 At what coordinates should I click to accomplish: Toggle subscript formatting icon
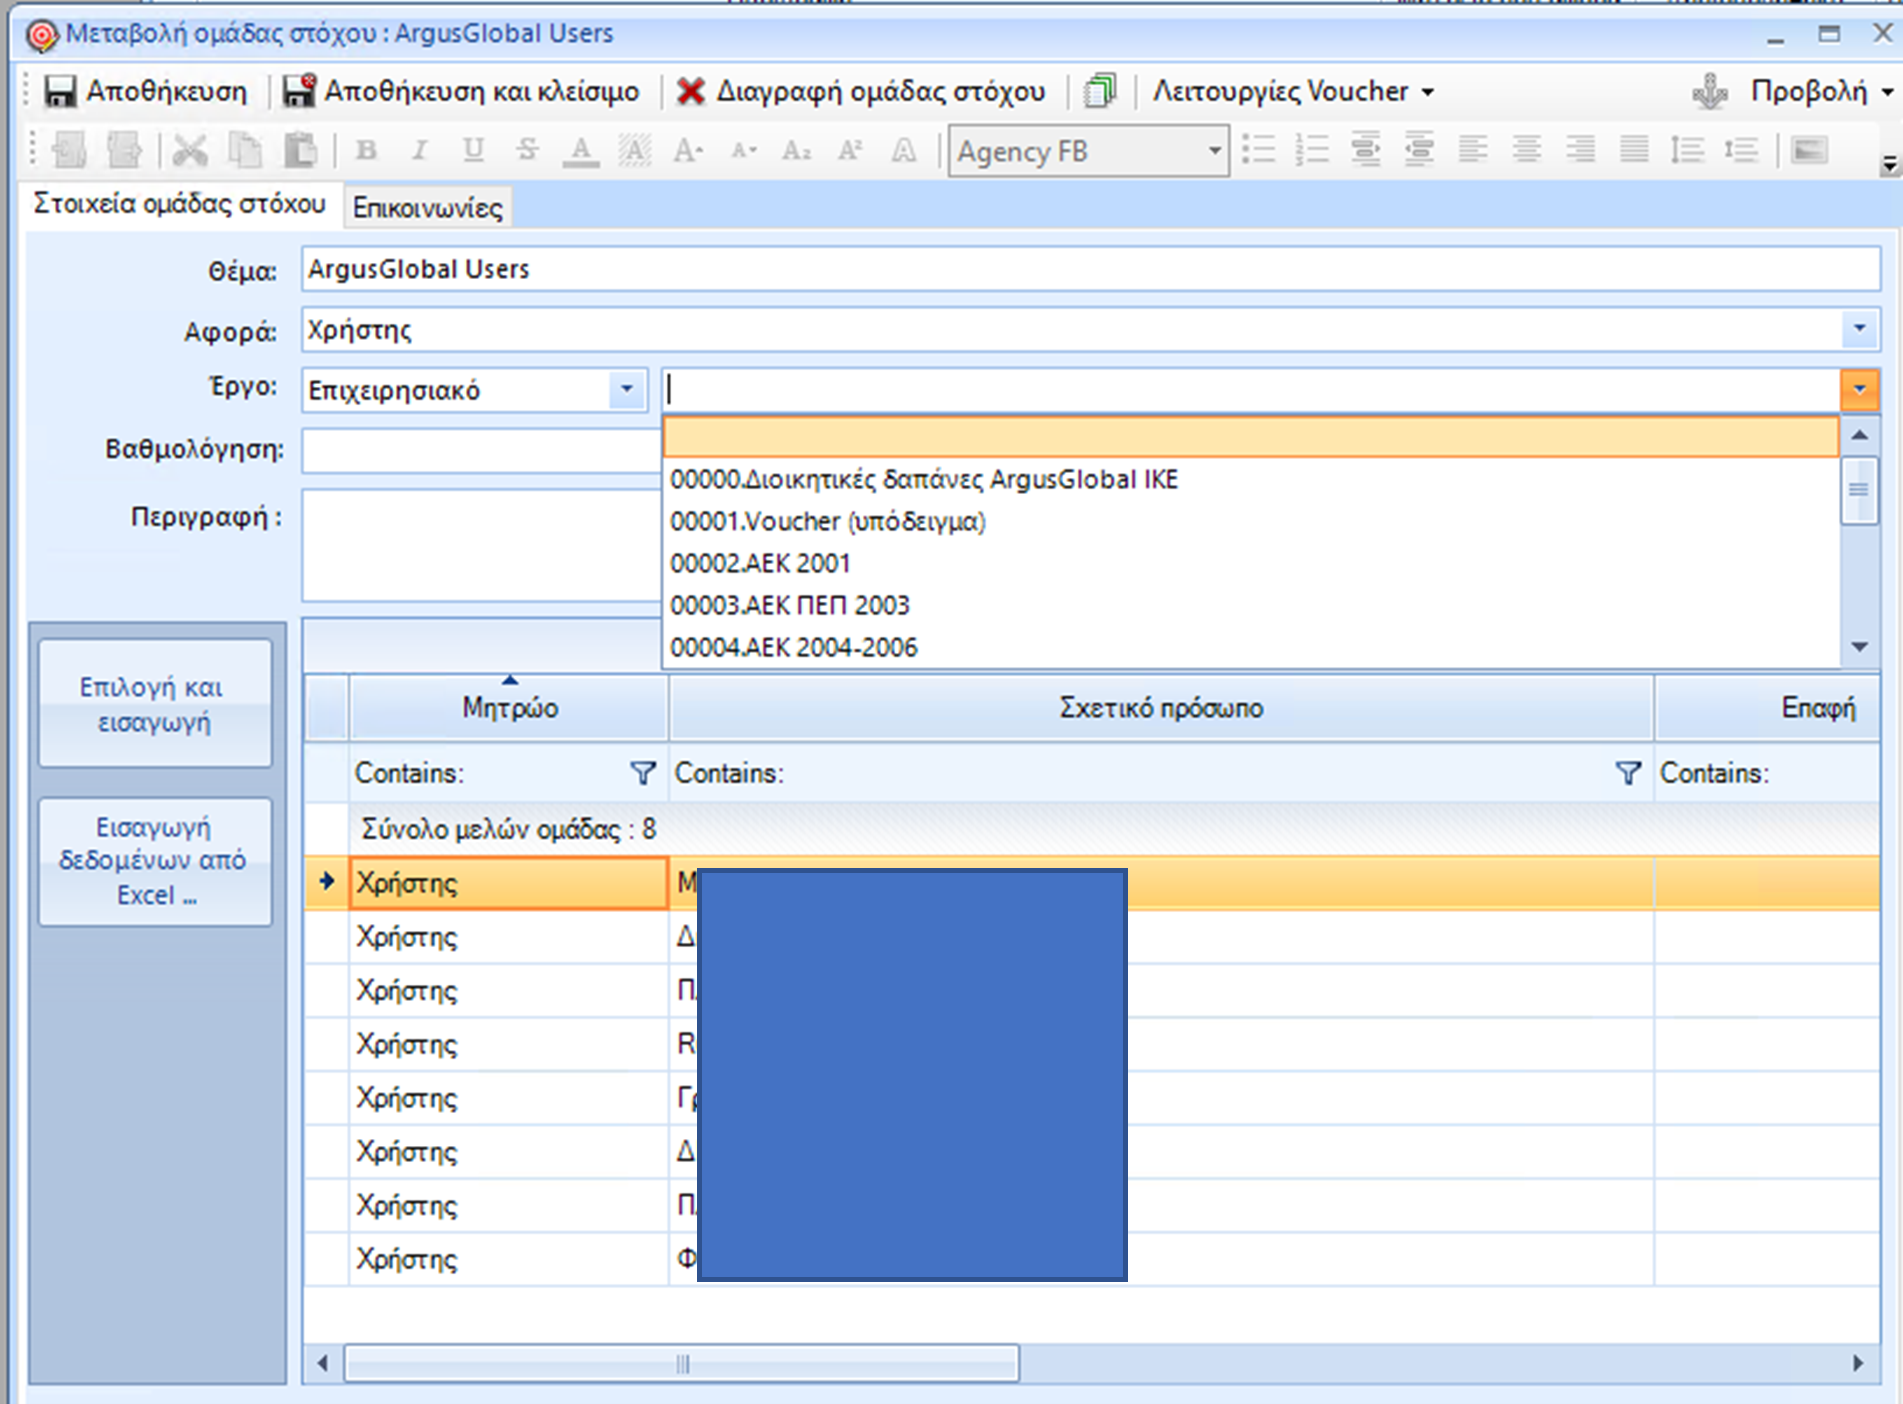pos(797,151)
